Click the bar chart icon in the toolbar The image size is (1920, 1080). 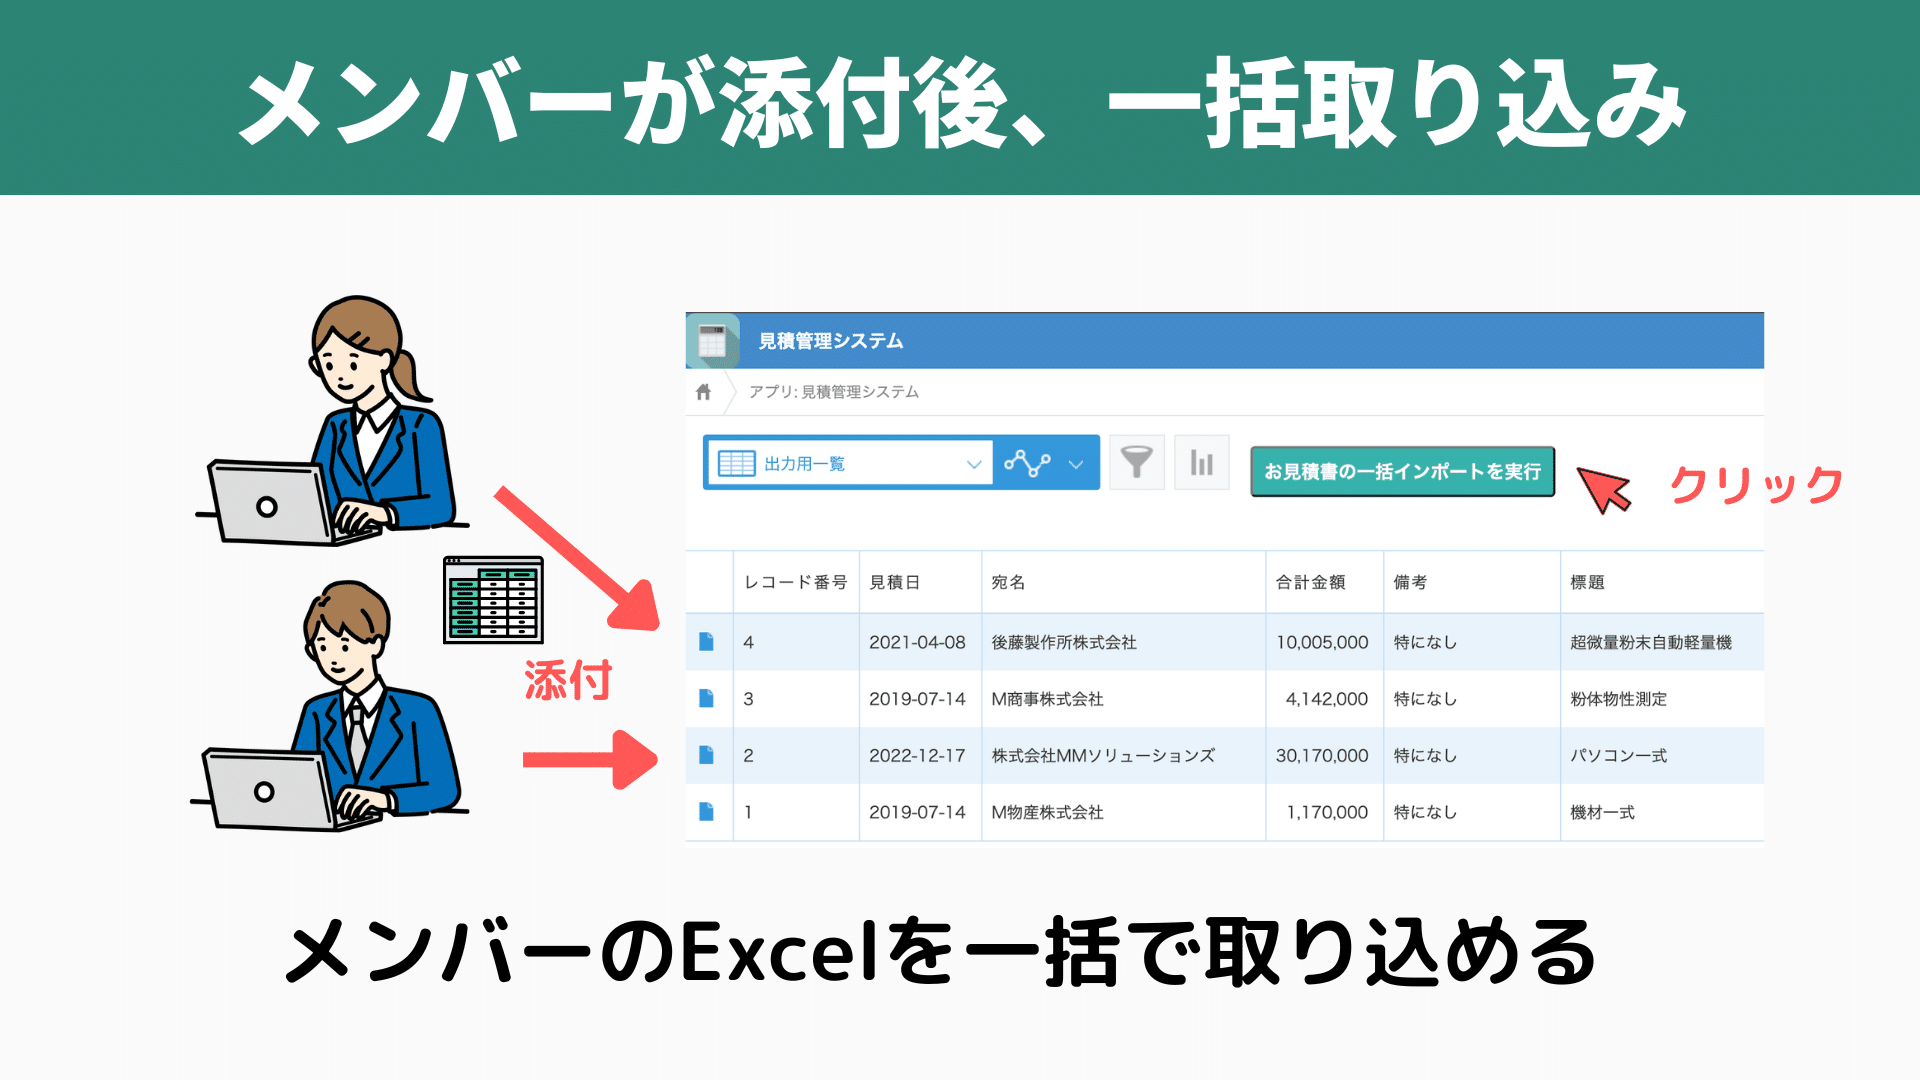(1201, 462)
